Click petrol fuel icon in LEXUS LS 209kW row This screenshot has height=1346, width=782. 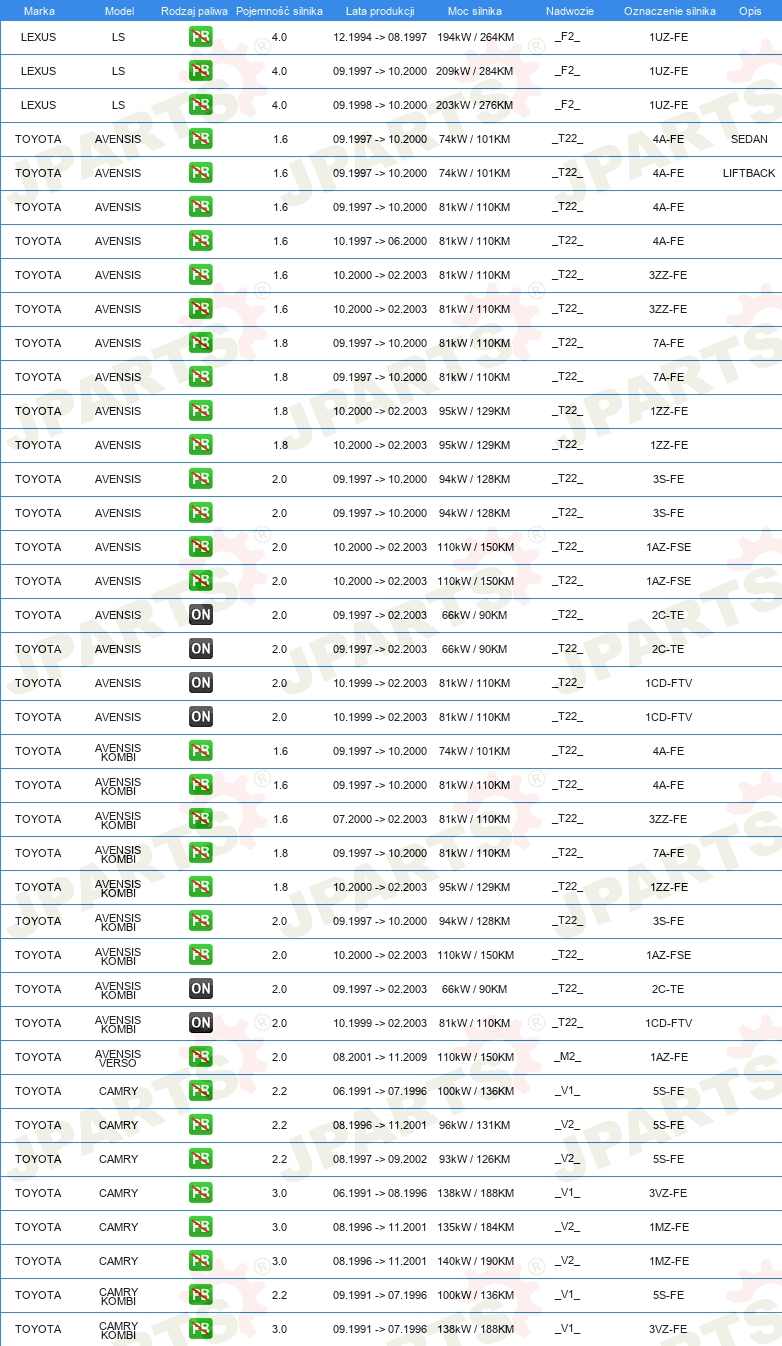tap(200, 71)
